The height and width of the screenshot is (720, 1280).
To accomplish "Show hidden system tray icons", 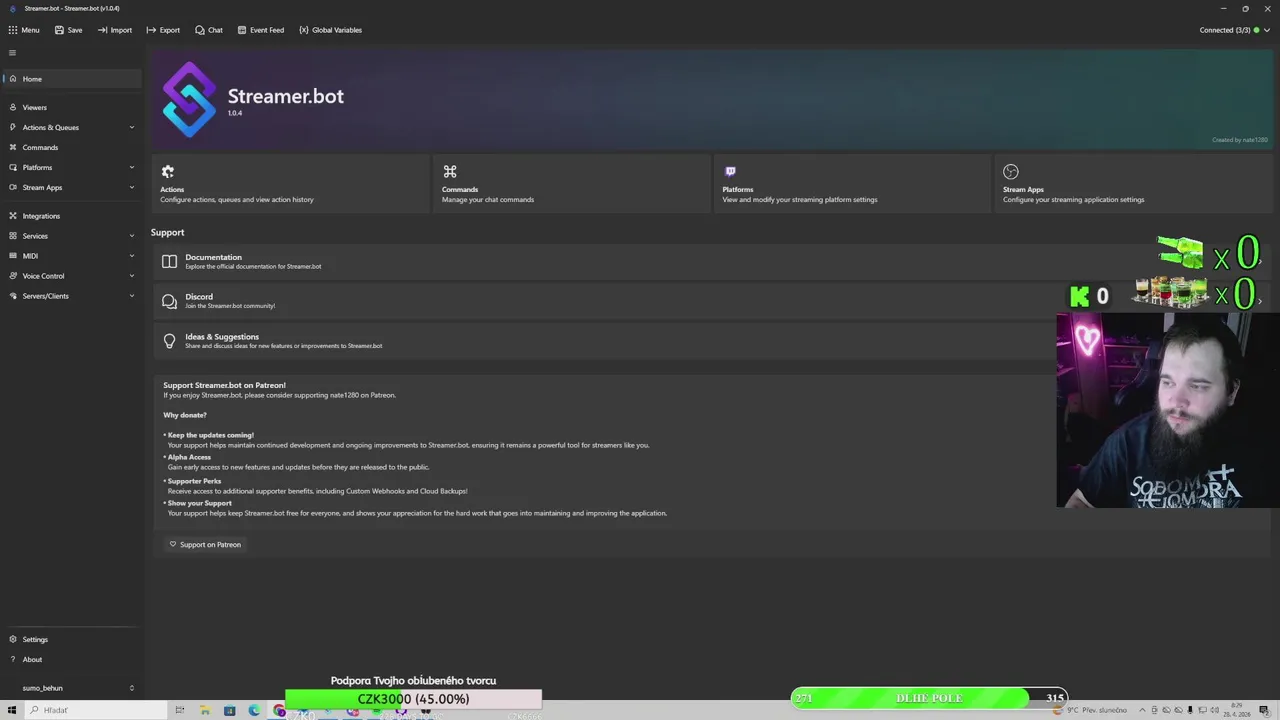I will click(x=1142, y=710).
